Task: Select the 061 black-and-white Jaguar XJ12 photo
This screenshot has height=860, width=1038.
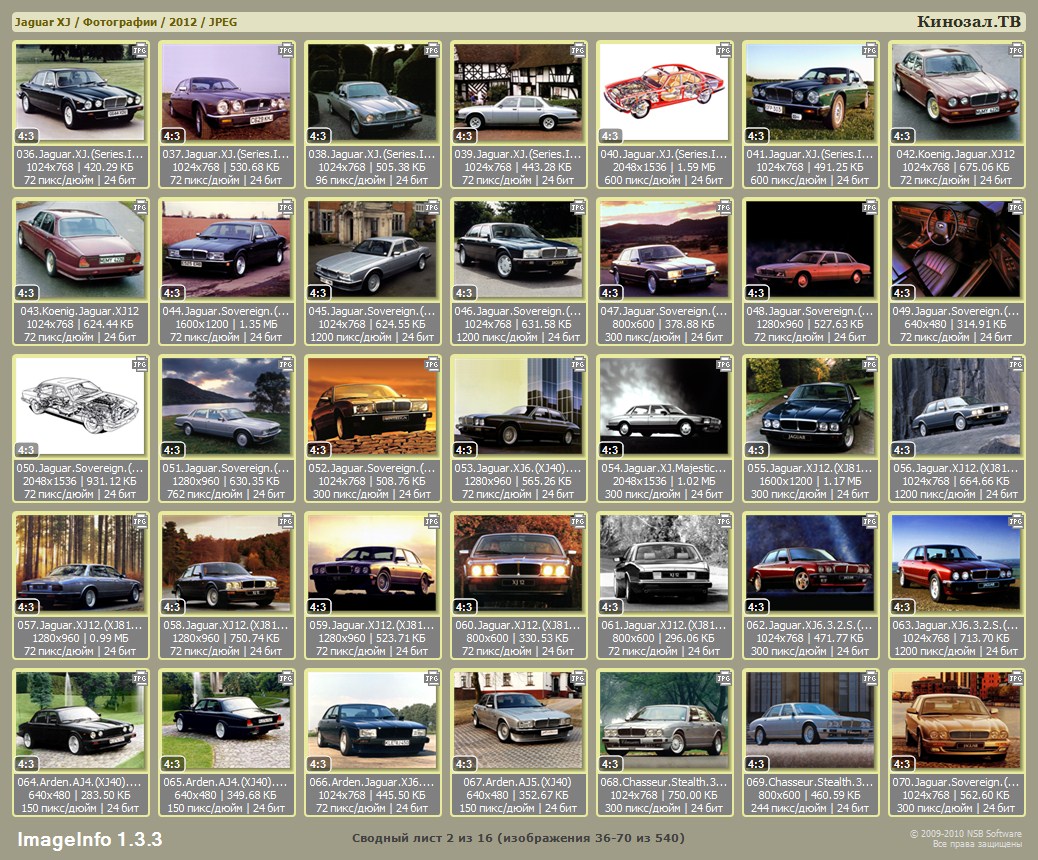Action: coord(664,563)
